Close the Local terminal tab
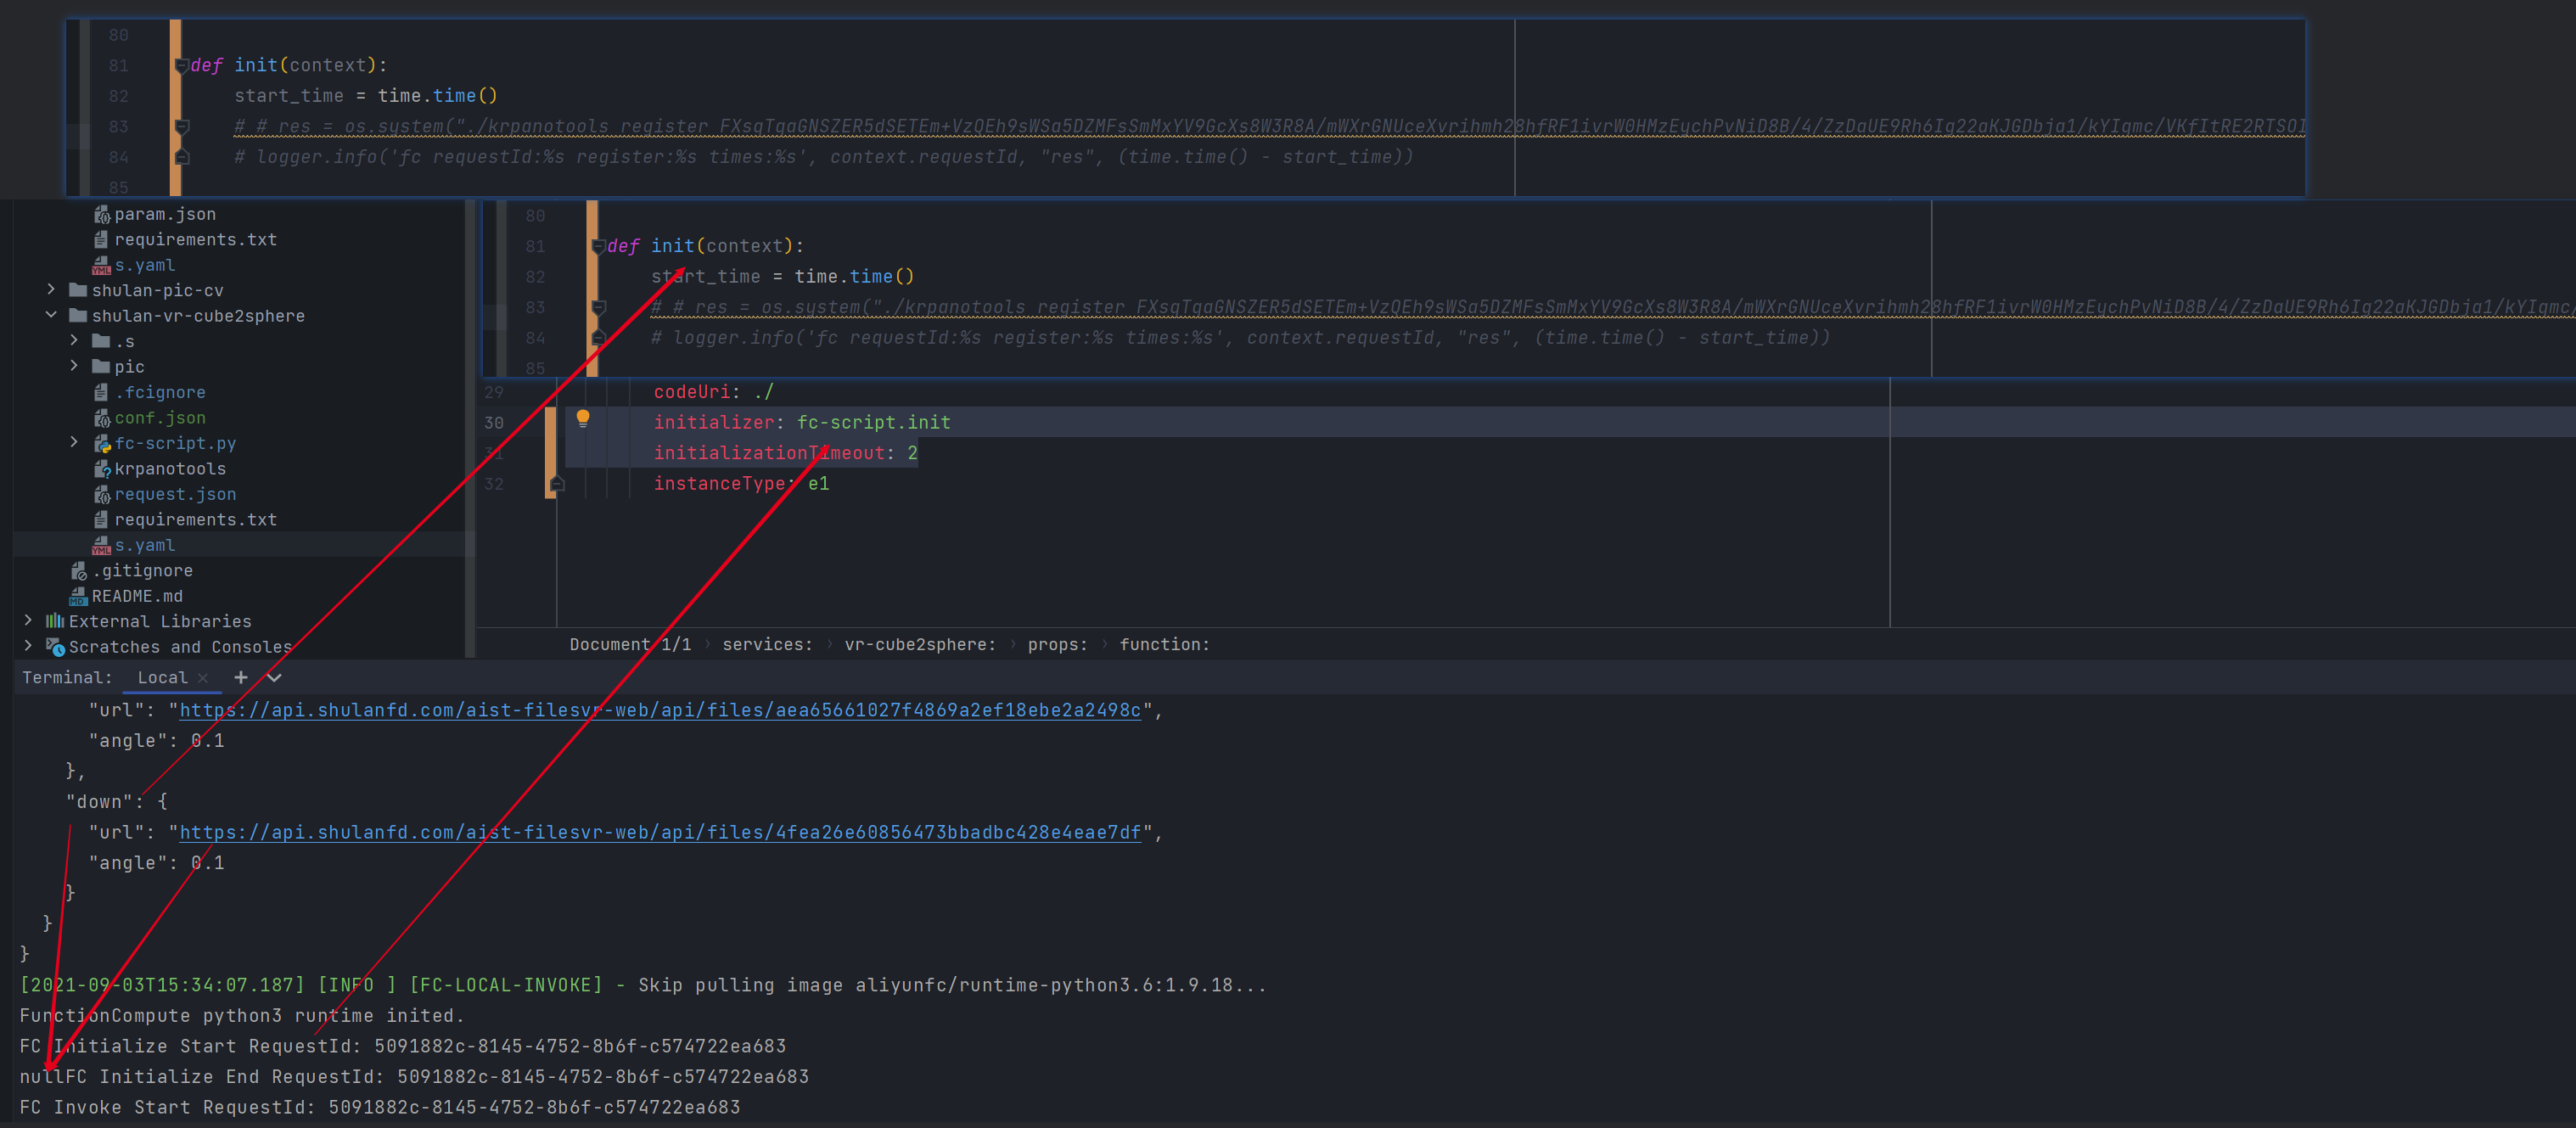The image size is (2576, 1128). point(203,677)
